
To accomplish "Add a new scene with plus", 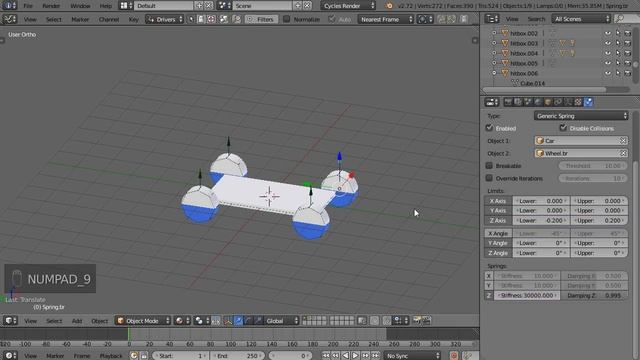I will (298, 6).
